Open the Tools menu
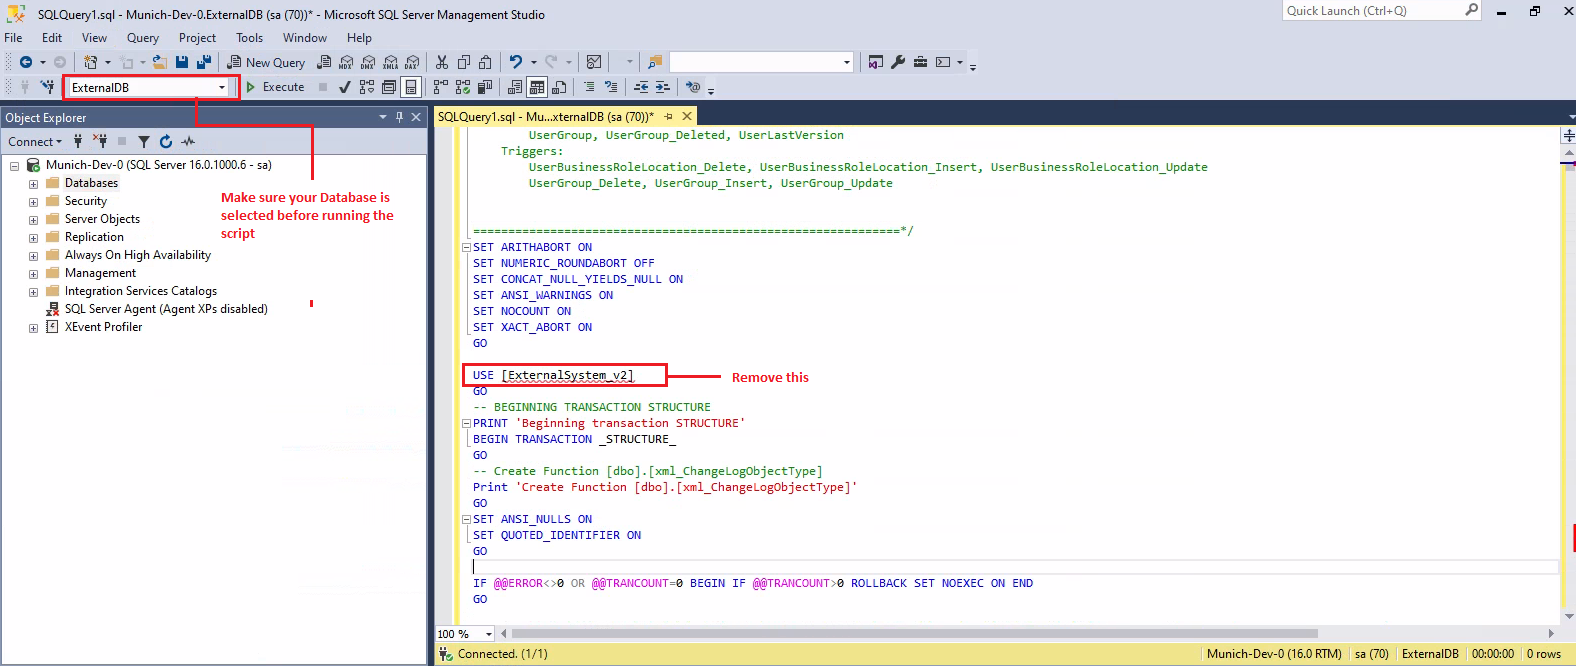This screenshot has width=1576, height=666. 250,38
